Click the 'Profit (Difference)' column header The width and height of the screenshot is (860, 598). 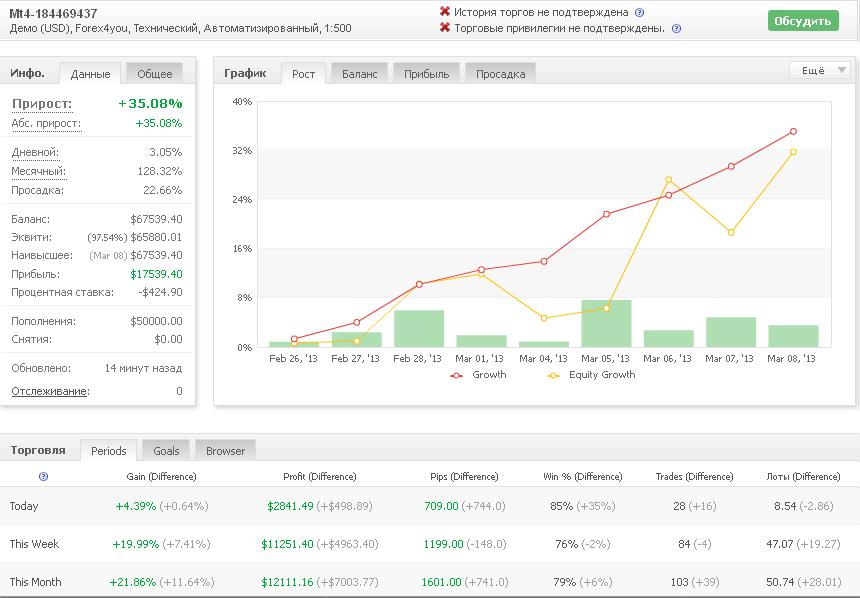(x=320, y=476)
